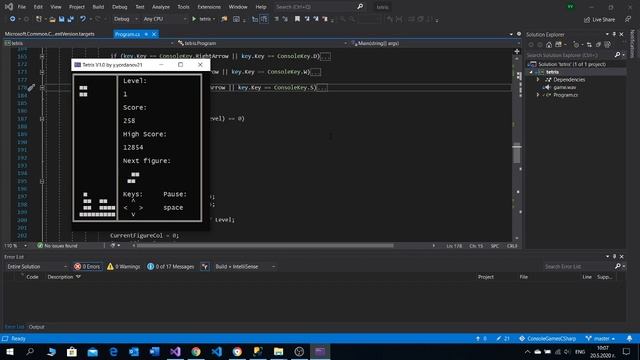The height and width of the screenshot is (360, 640).
Task: Open File Explorer from the taskbar
Action: tap(278, 351)
